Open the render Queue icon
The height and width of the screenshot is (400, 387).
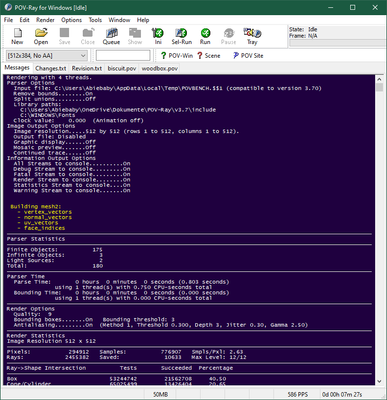111,36
